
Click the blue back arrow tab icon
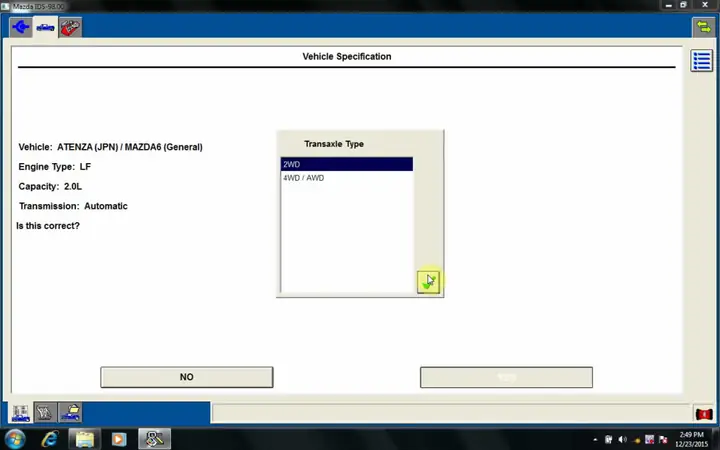click(21, 28)
